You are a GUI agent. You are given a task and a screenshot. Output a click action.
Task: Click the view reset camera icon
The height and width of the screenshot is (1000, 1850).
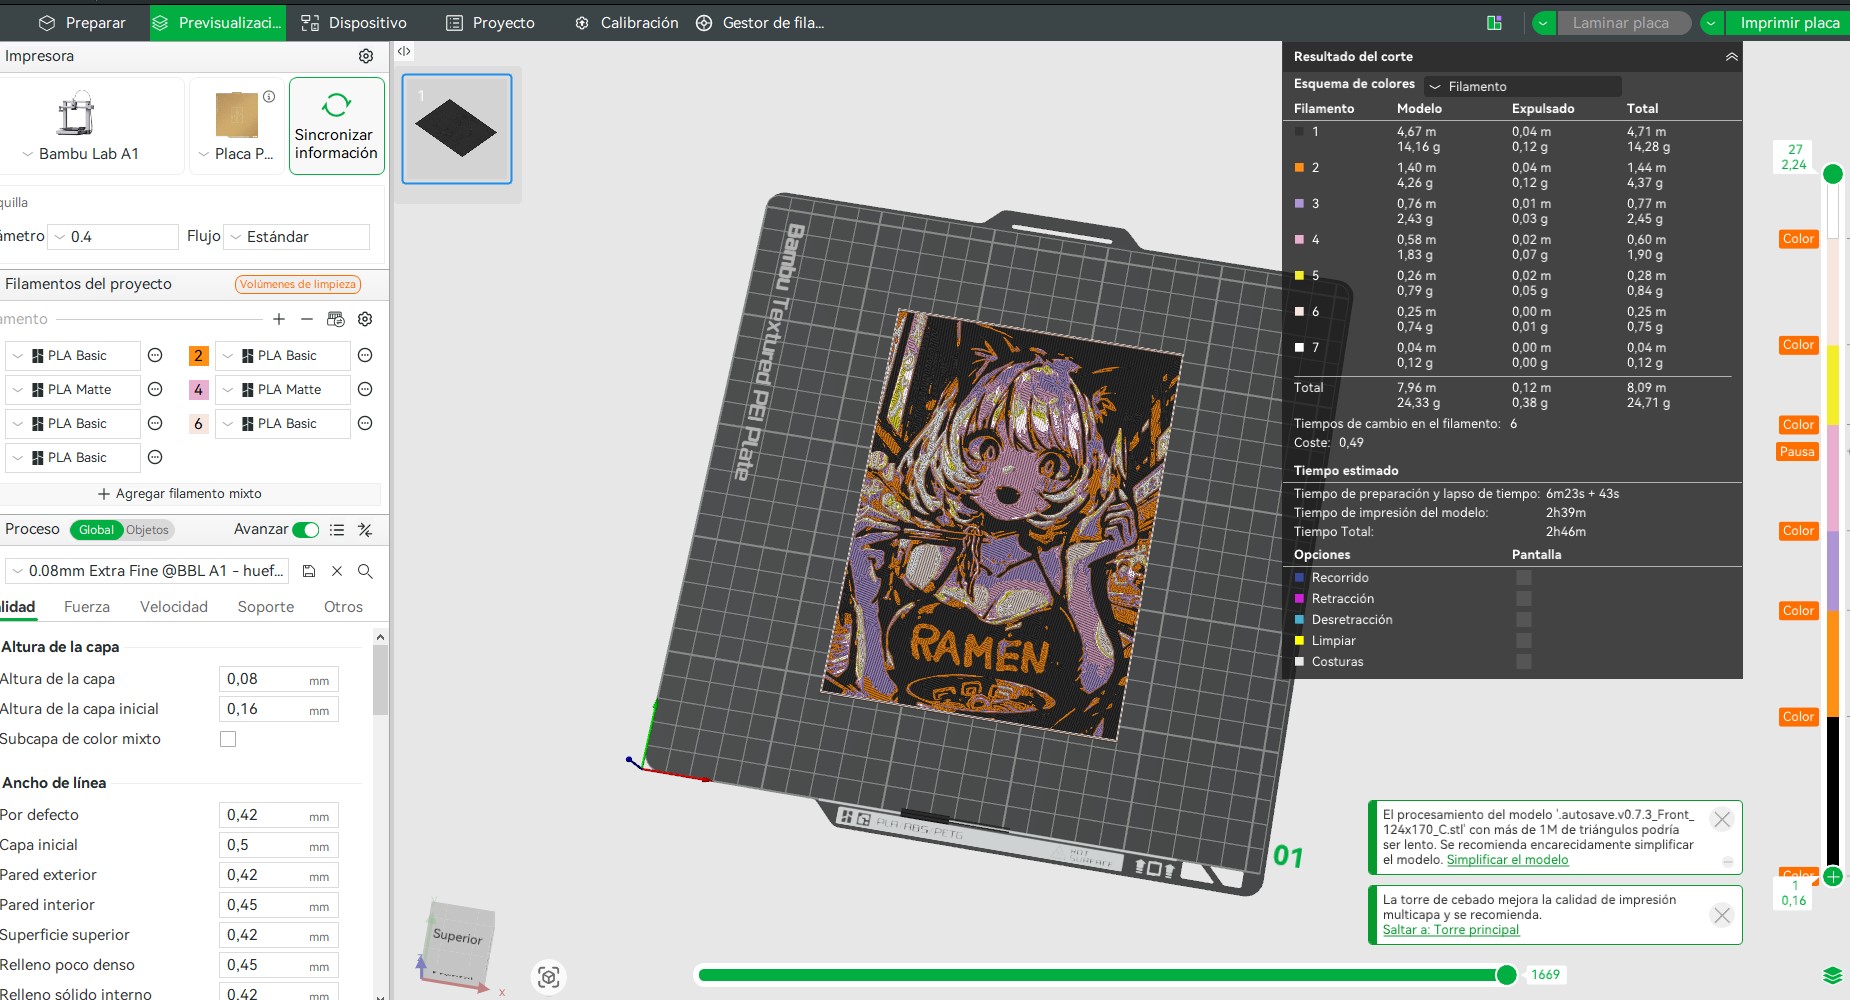point(548,977)
